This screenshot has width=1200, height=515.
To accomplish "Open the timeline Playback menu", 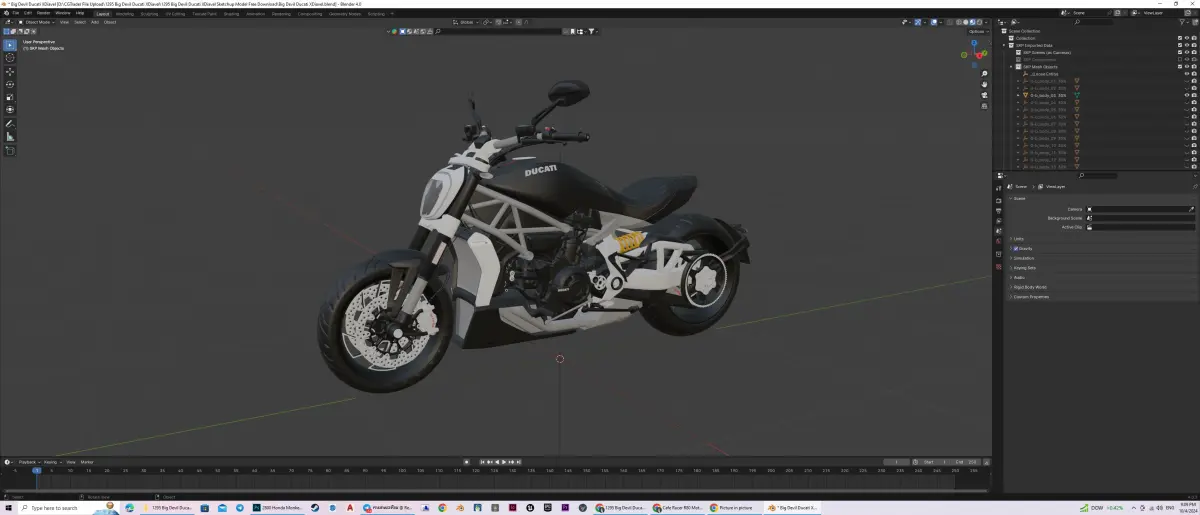I will pyautogui.click(x=28, y=462).
